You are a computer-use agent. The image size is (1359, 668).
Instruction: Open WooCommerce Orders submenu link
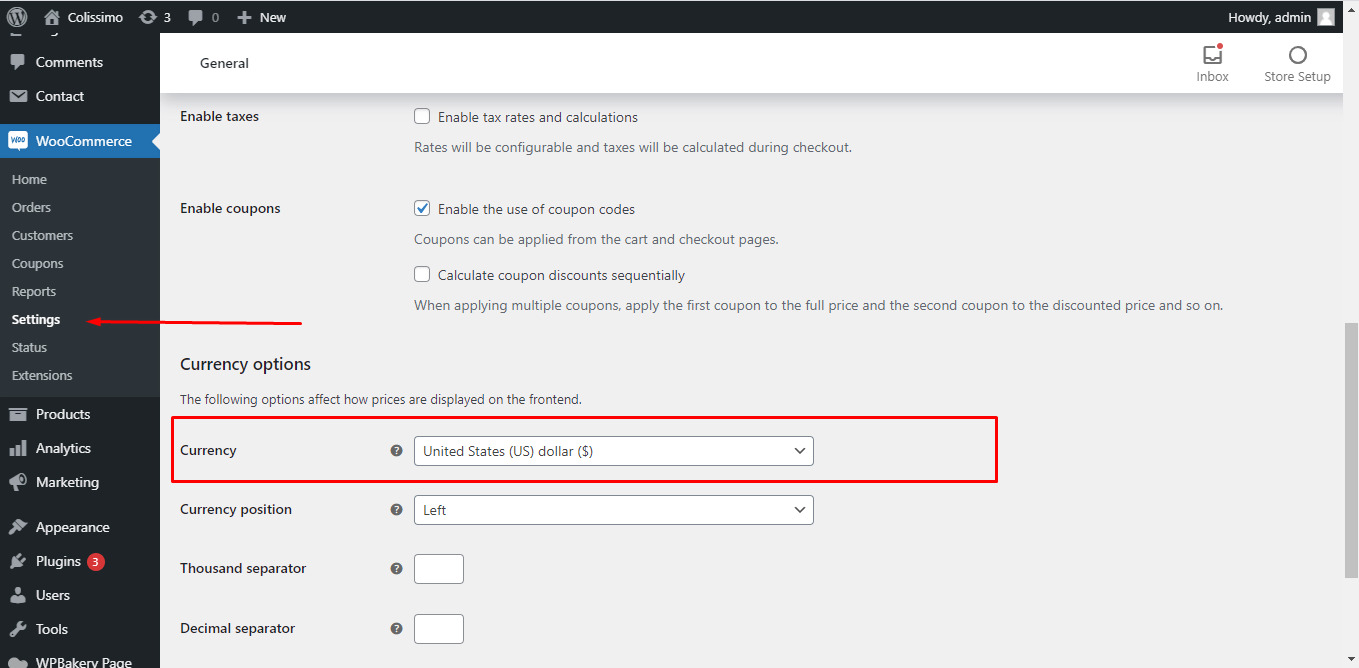[31, 207]
